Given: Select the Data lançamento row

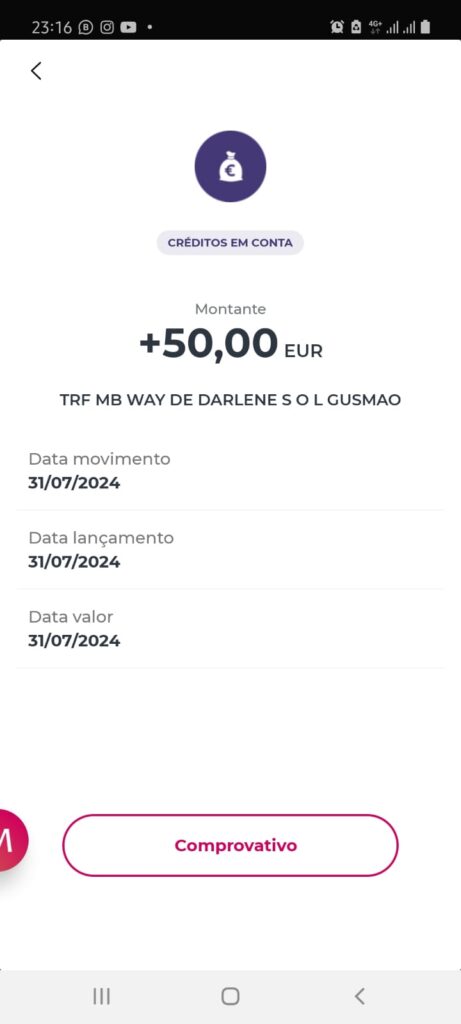Looking at the screenshot, I should (x=230, y=550).
